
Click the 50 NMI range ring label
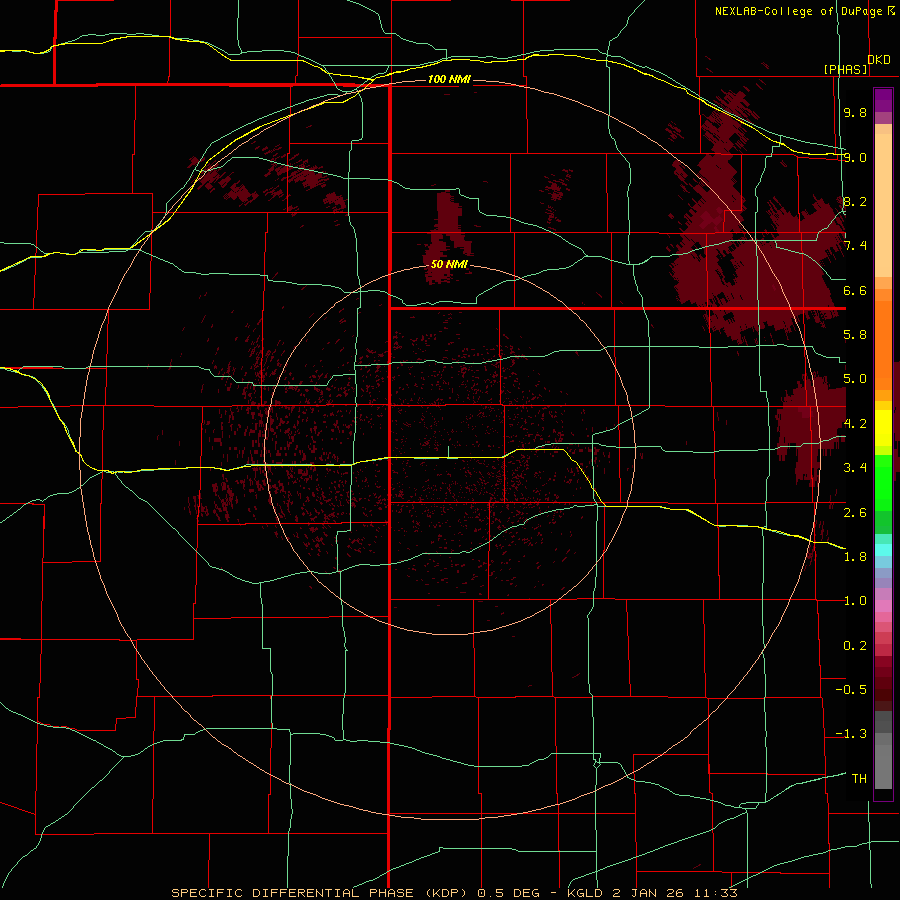tap(449, 265)
